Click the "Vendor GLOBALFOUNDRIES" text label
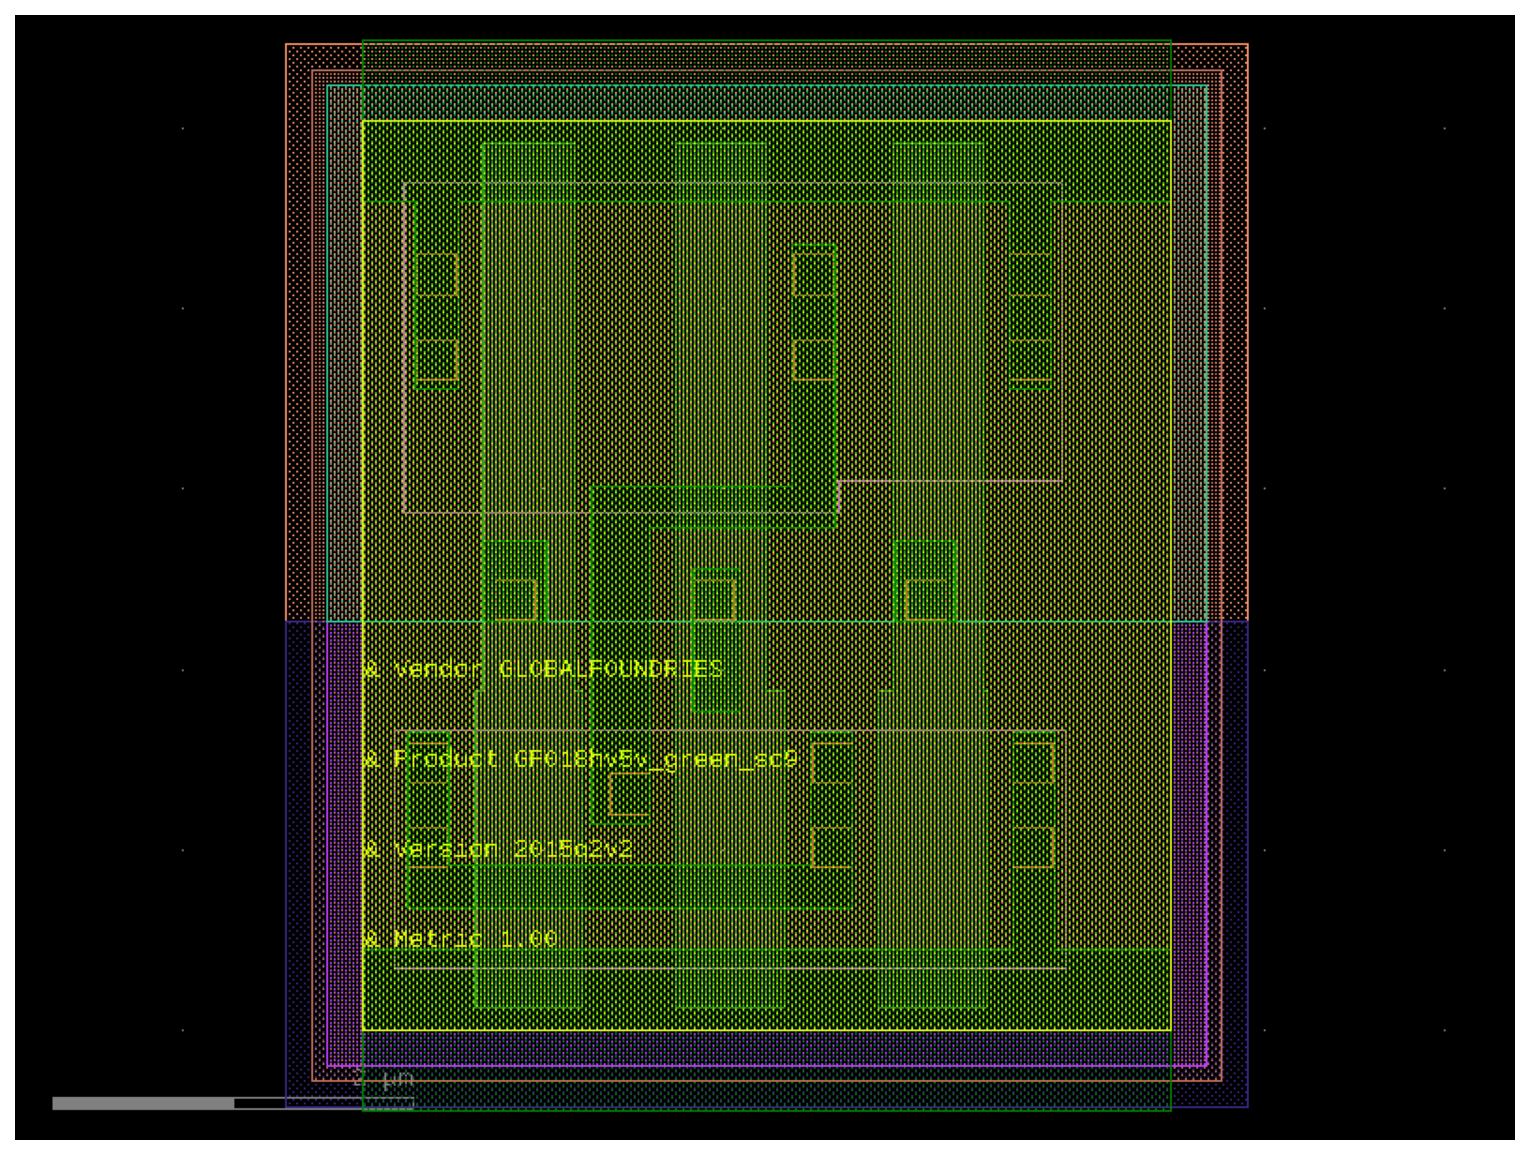Viewport: 1530px width, 1155px height. pyautogui.click(x=558, y=669)
